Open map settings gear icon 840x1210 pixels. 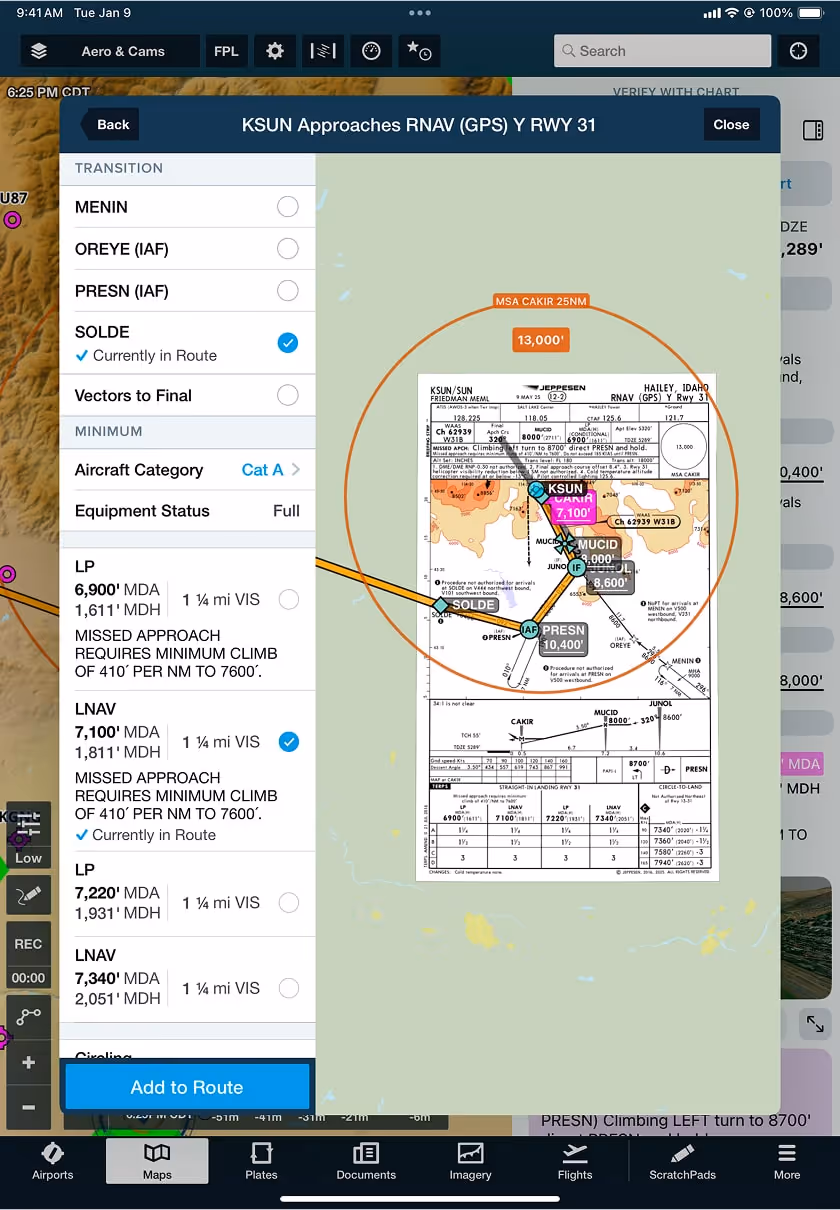click(x=275, y=51)
